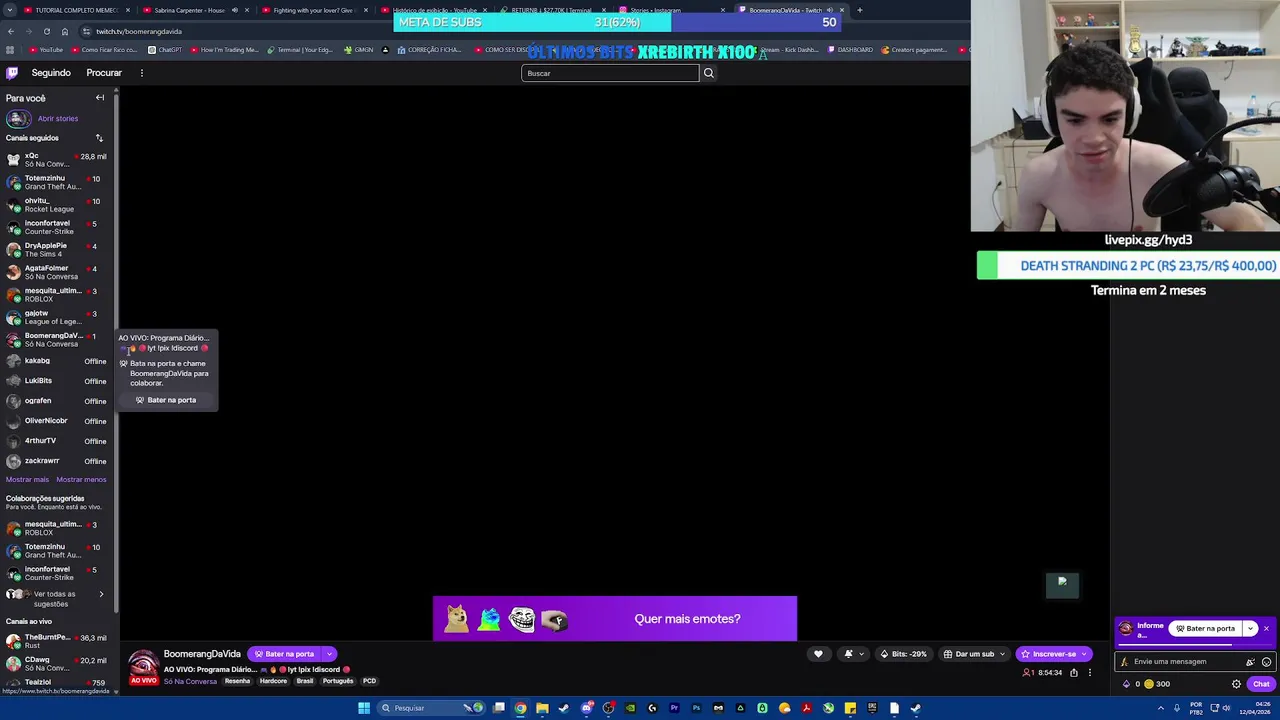Open YouTube bookmark
Viewport: 1280px width, 720px height.
(46, 50)
